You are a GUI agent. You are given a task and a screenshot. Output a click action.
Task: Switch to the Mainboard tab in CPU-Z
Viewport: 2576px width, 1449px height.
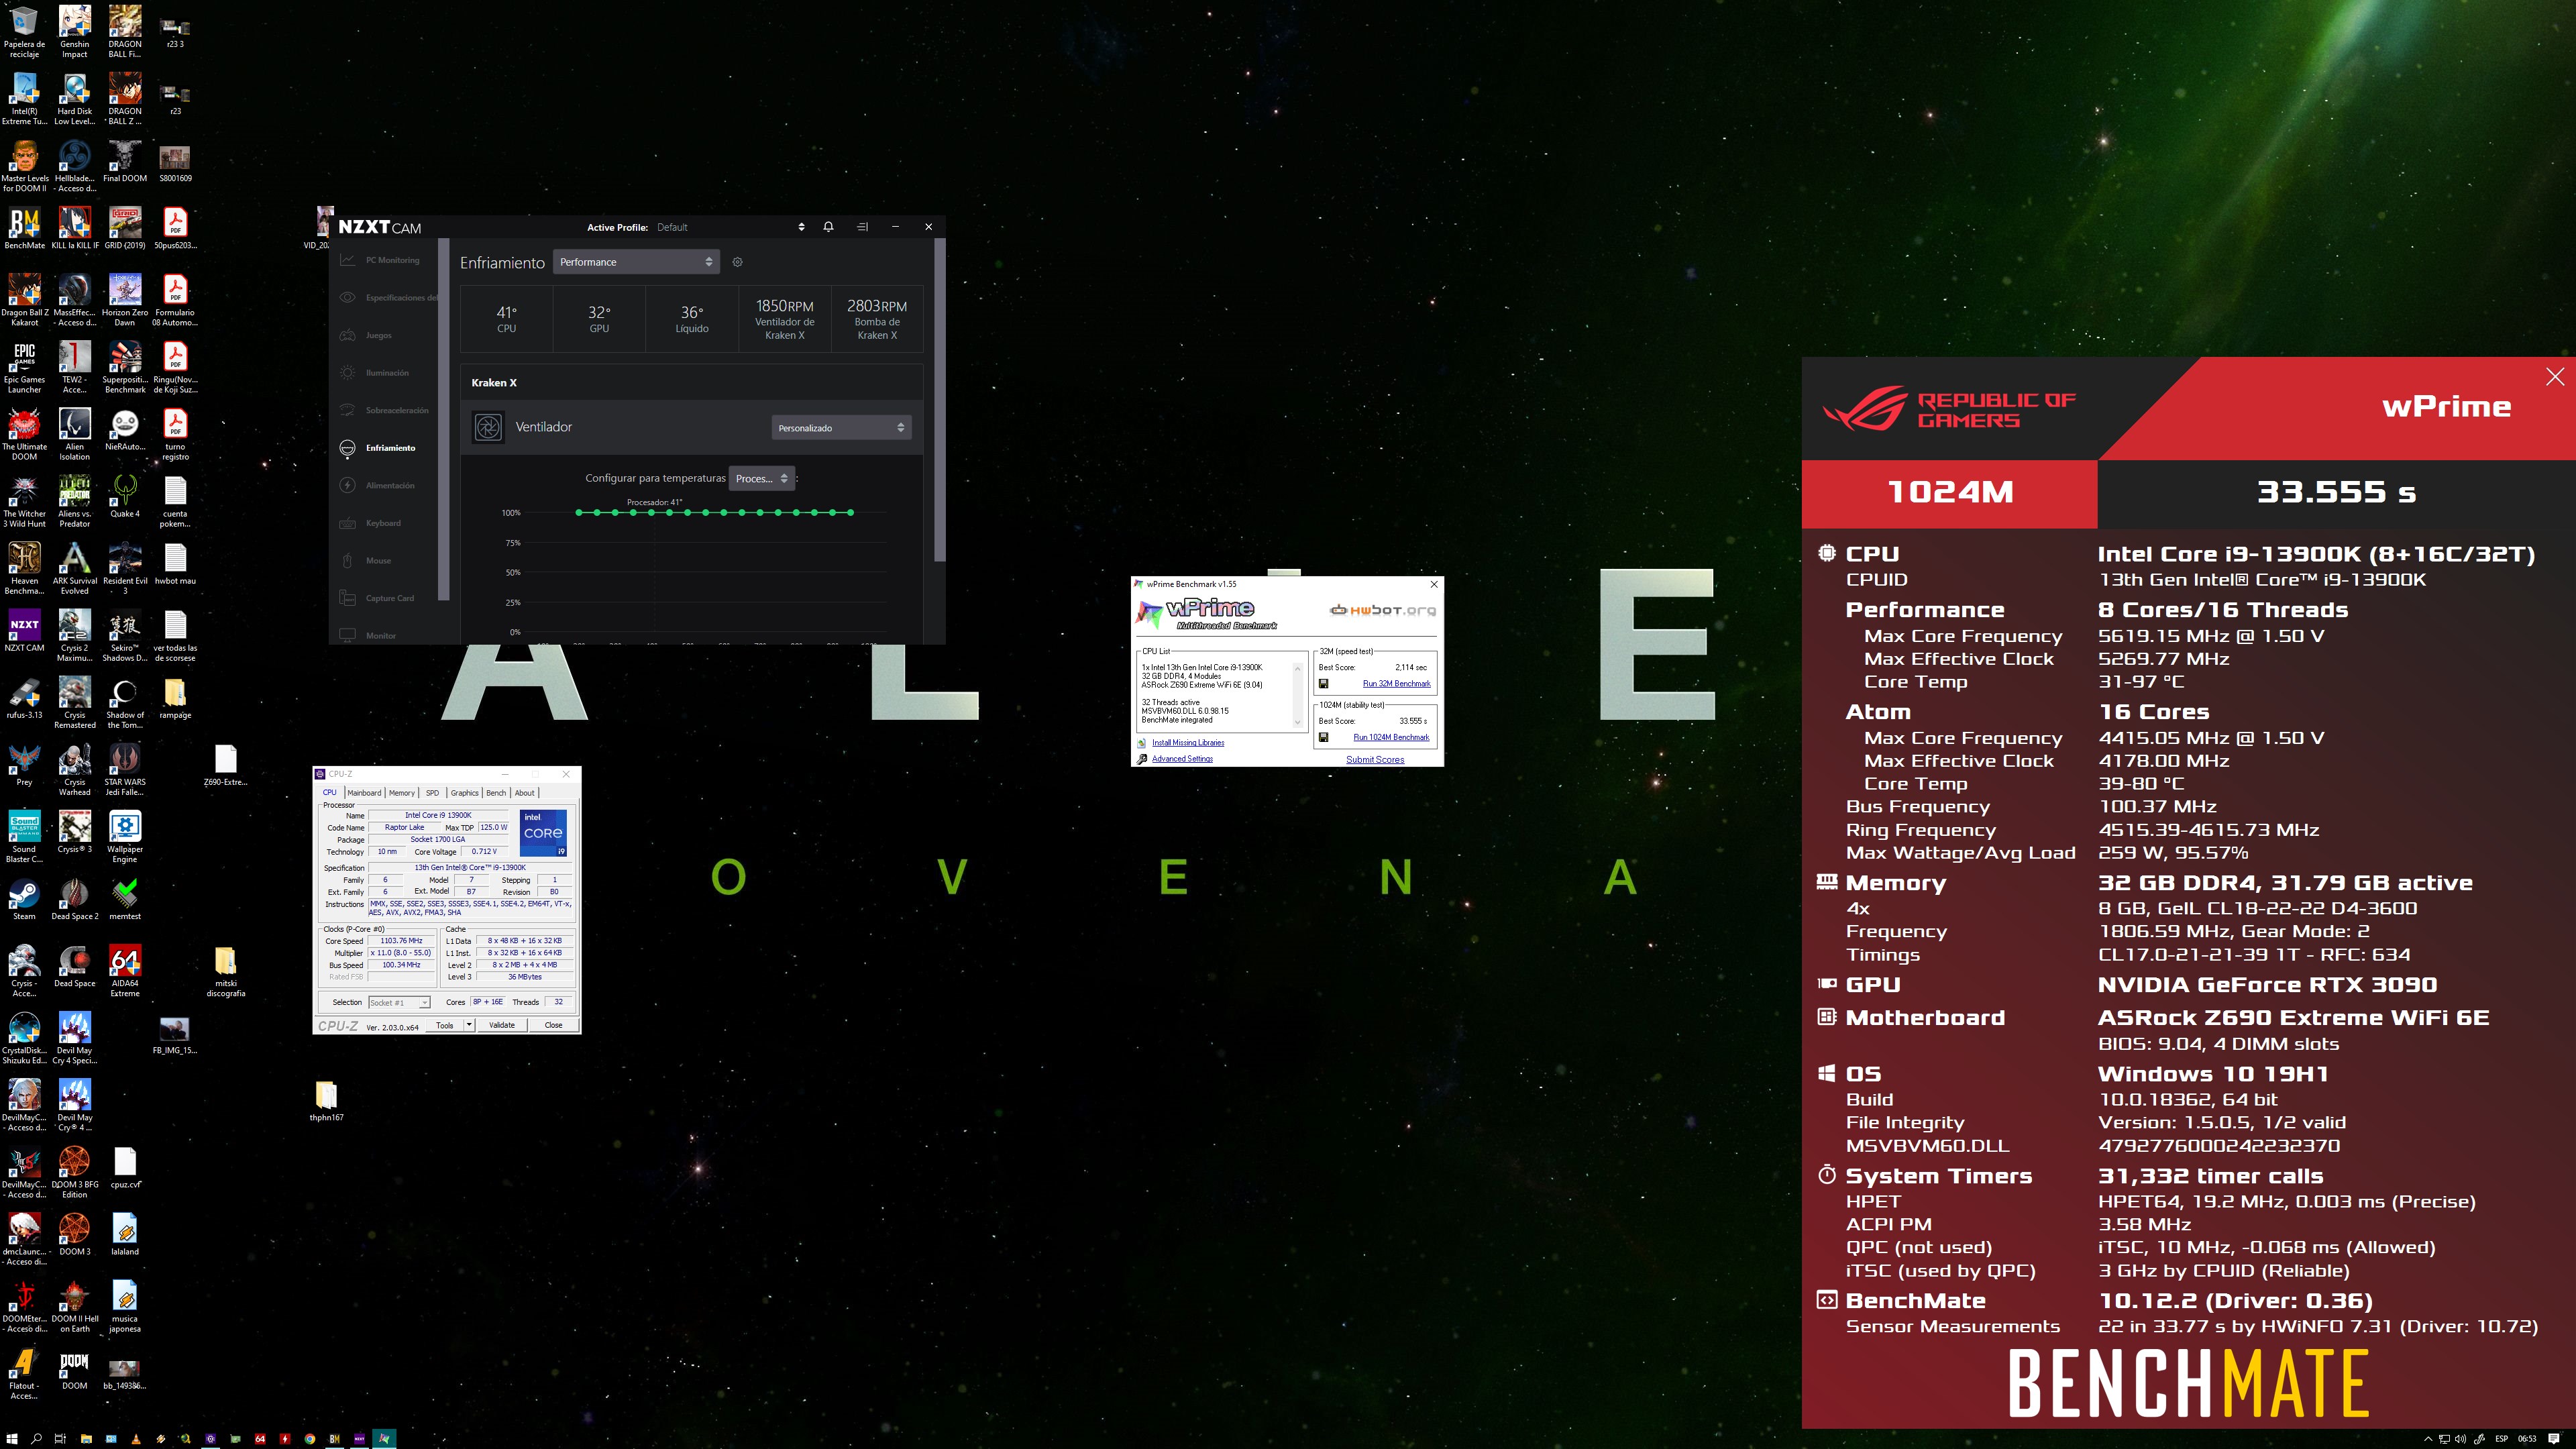click(x=364, y=792)
